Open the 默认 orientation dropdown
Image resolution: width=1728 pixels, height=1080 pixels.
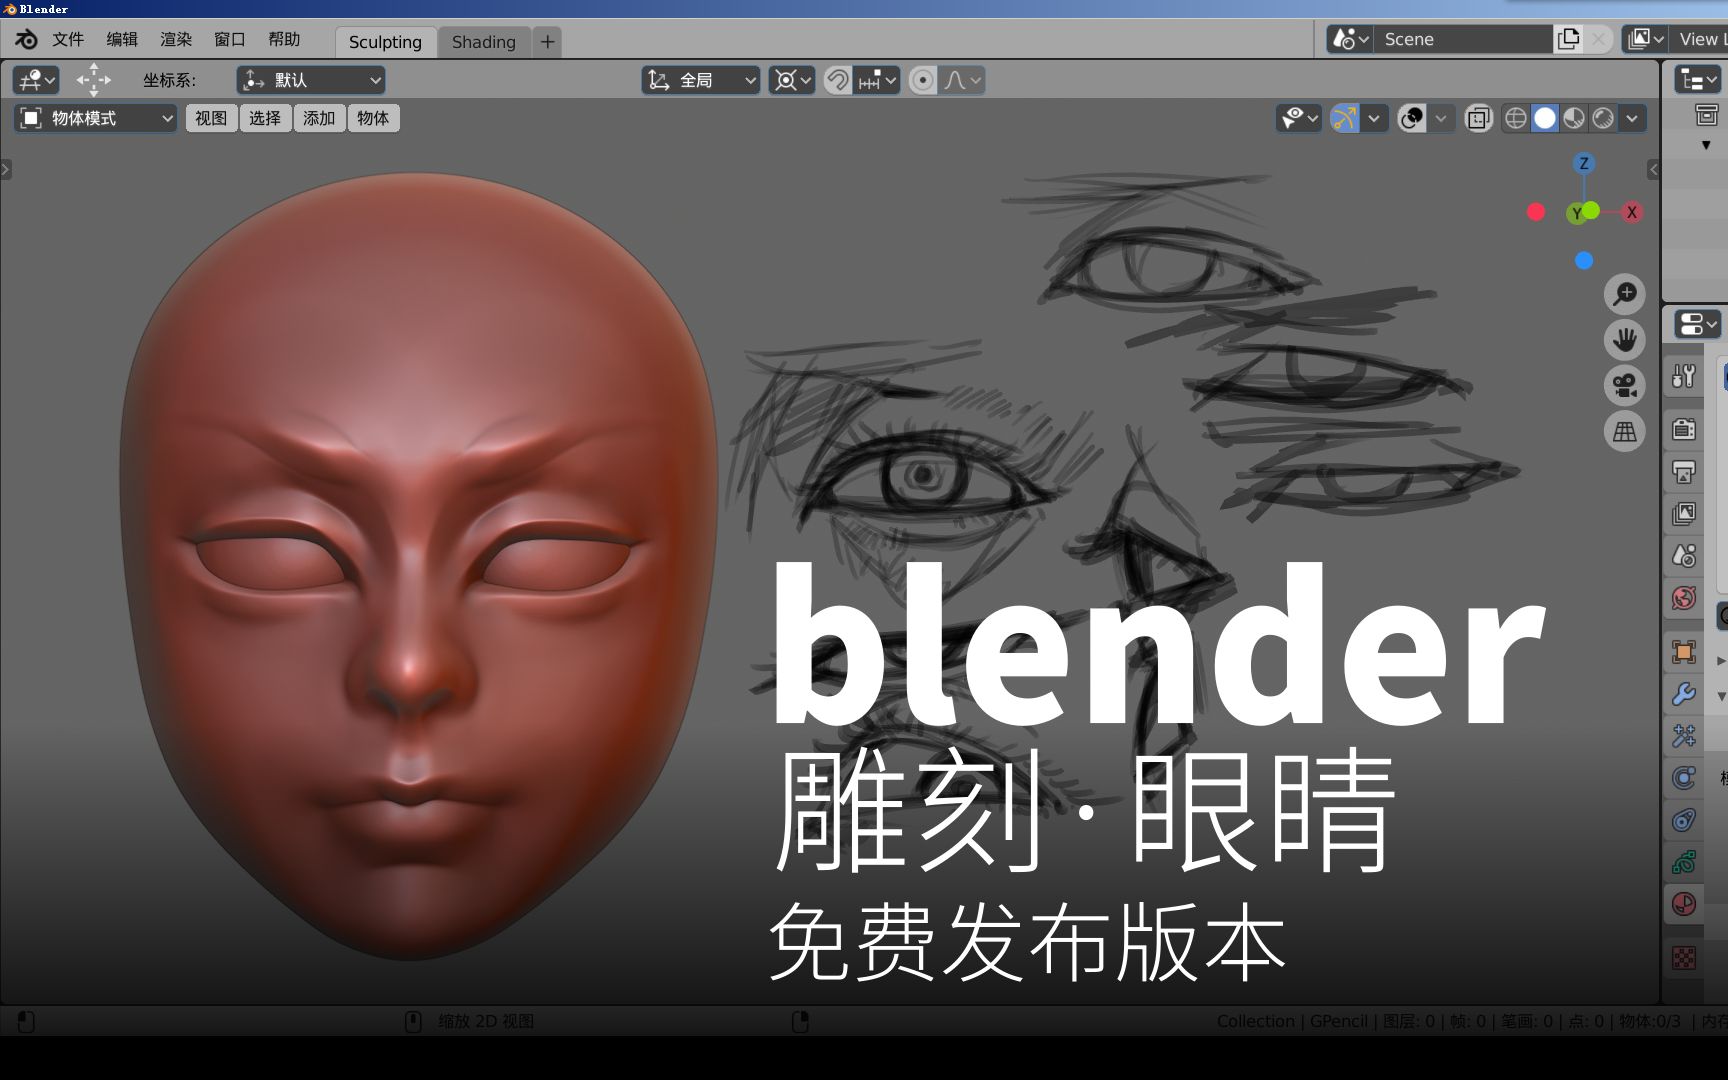pos(311,80)
